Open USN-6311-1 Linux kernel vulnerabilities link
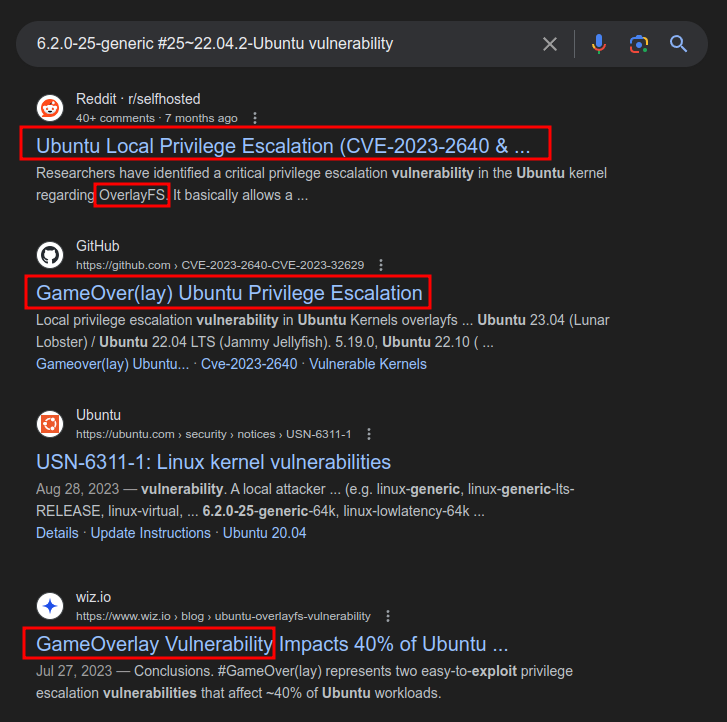 click(x=213, y=462)
